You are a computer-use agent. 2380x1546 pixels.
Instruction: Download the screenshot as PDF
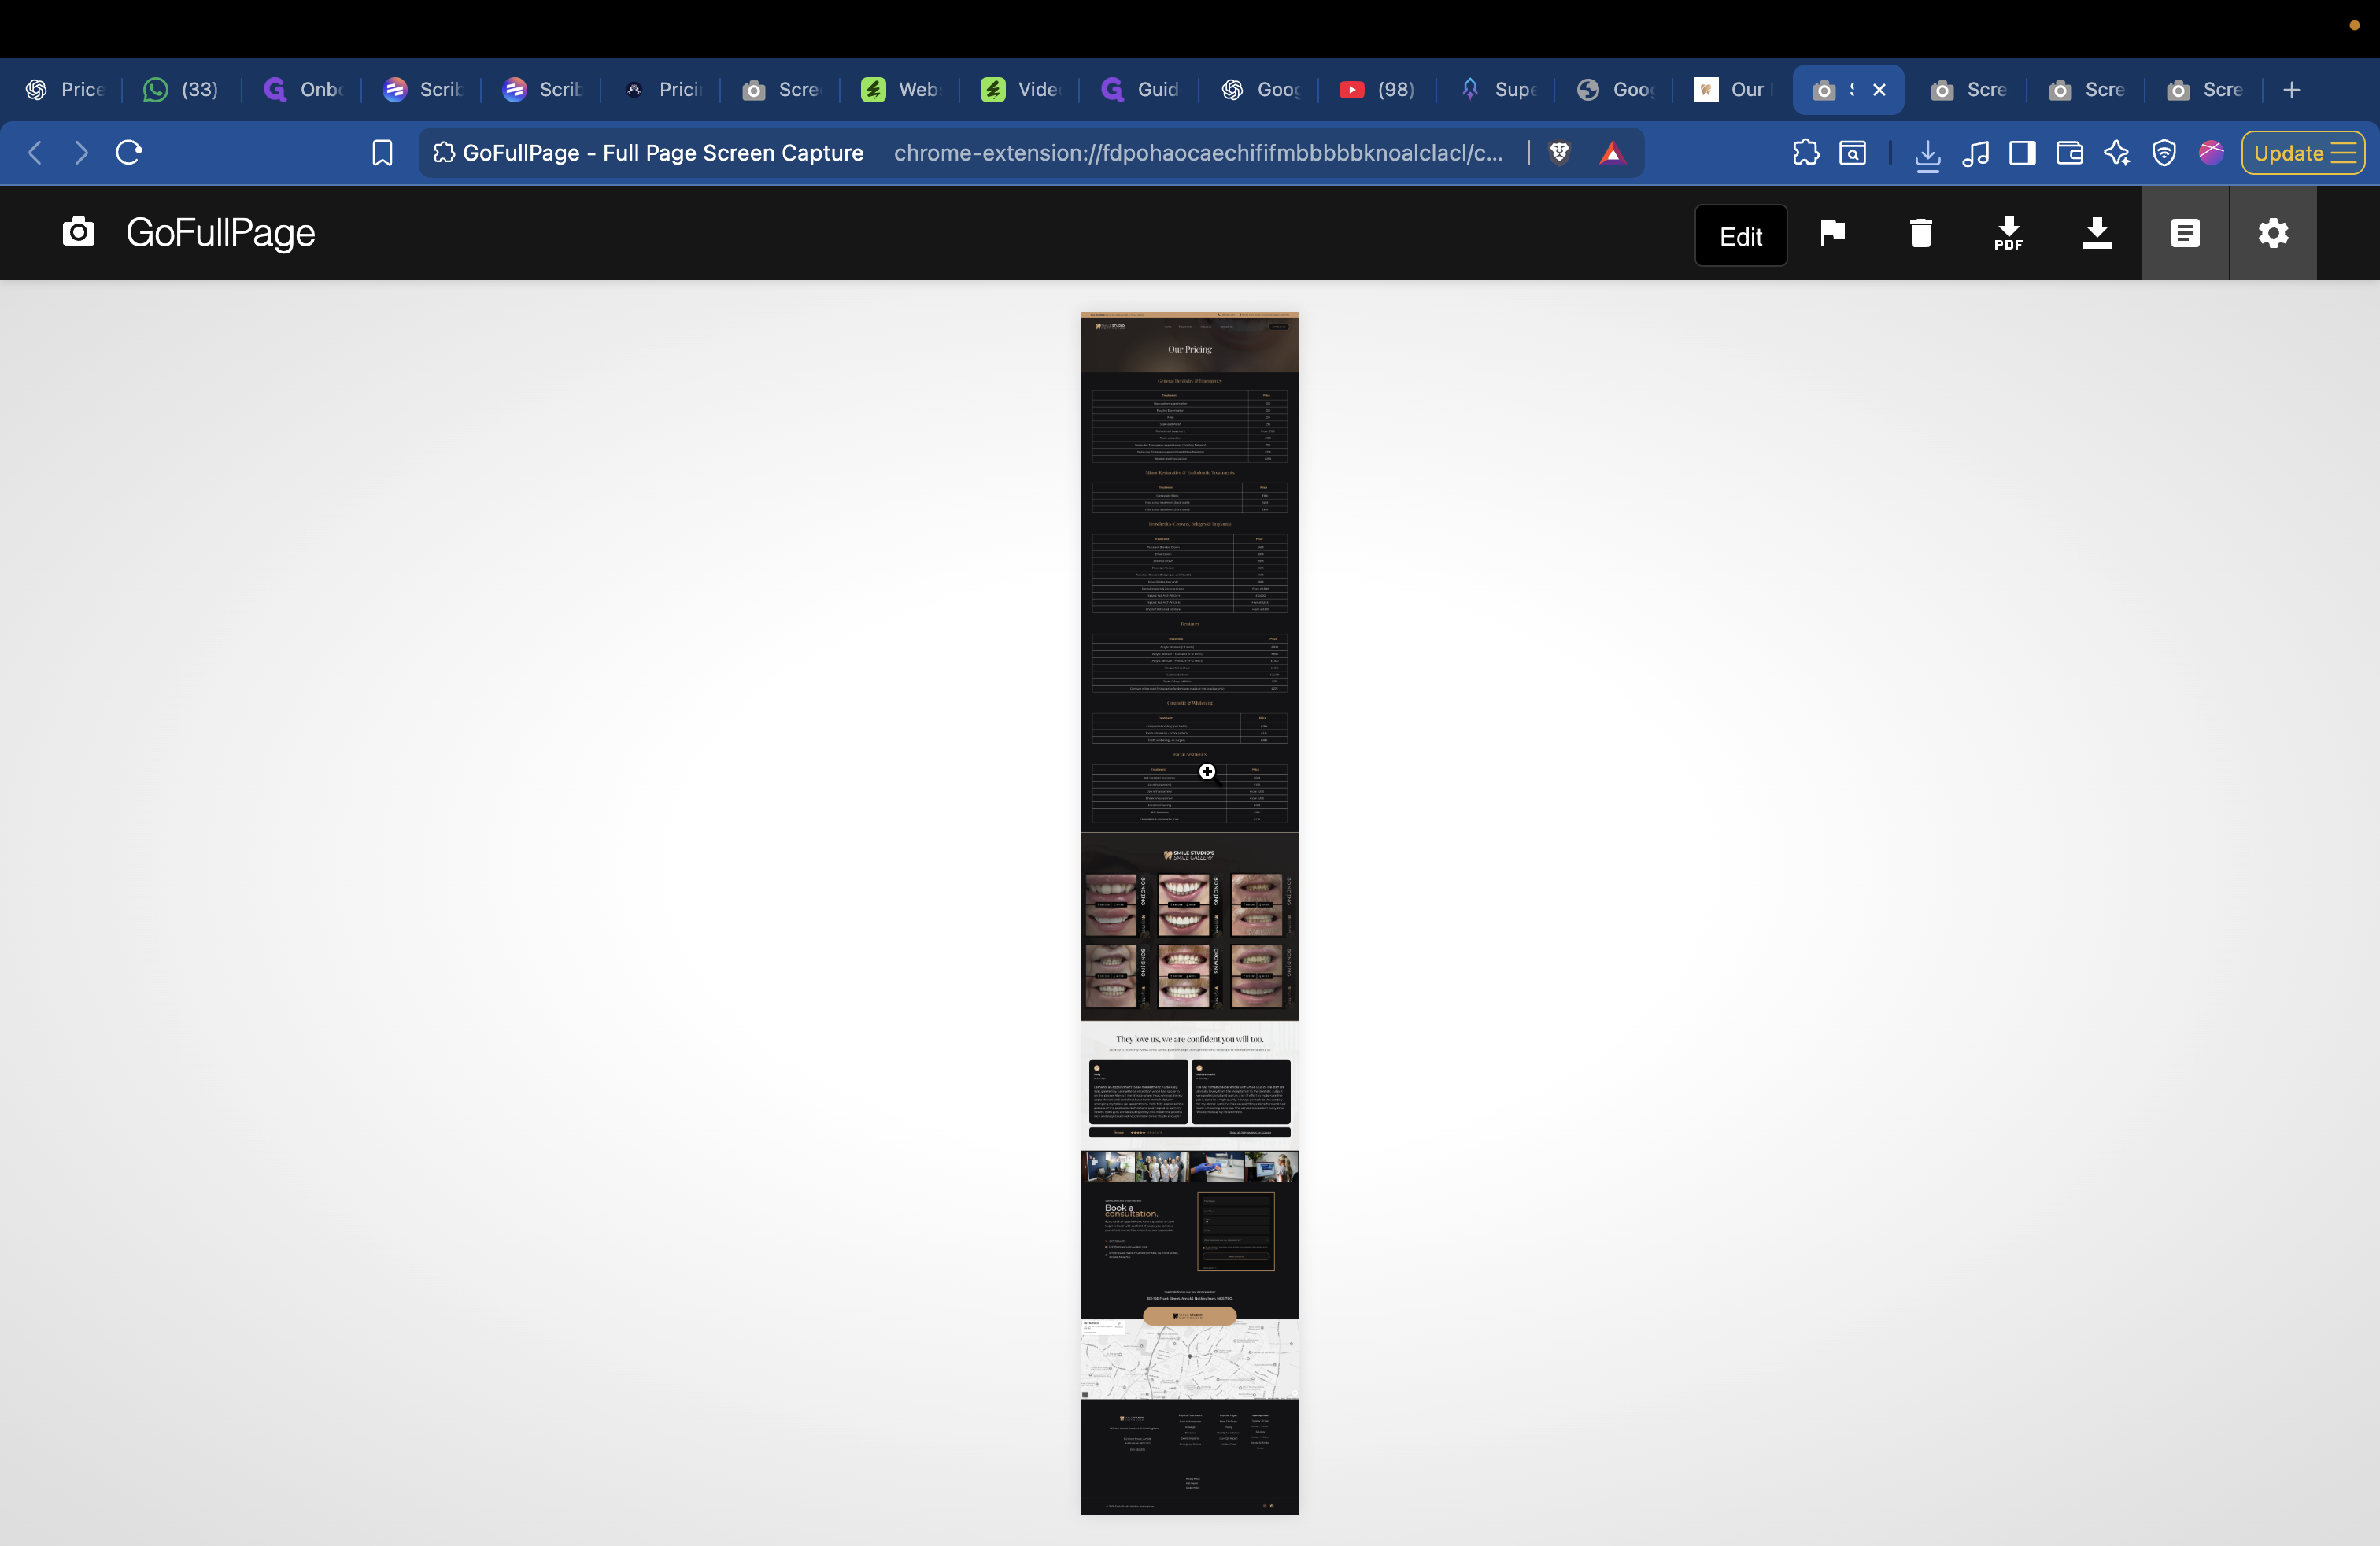pyautogui.click(x=2008, y=233)
